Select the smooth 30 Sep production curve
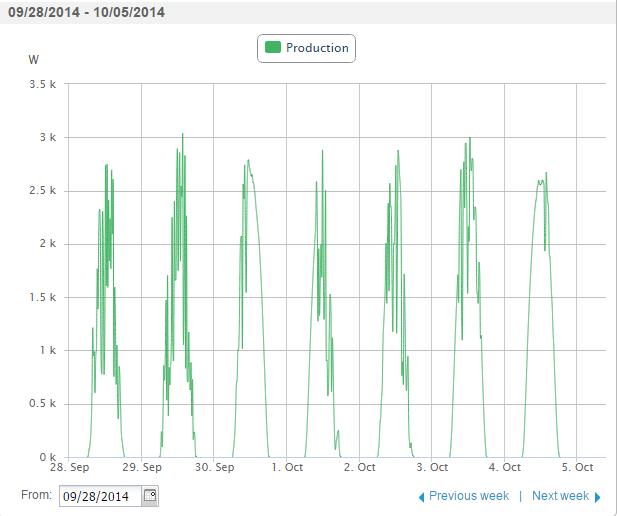The image size is (617, 516). point(248,160)
